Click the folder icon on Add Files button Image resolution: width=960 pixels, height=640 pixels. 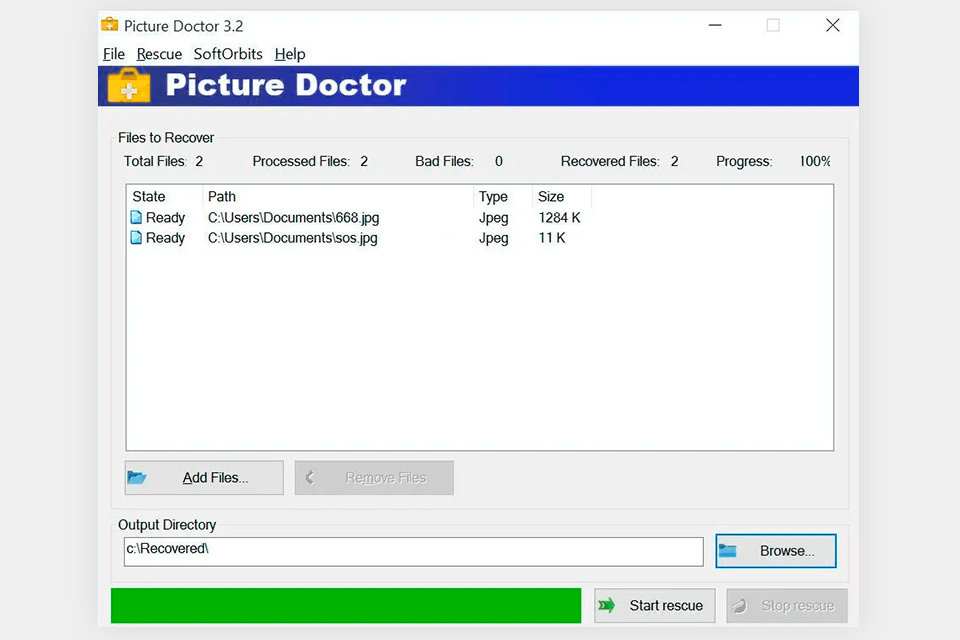click(x=138, y=477)
